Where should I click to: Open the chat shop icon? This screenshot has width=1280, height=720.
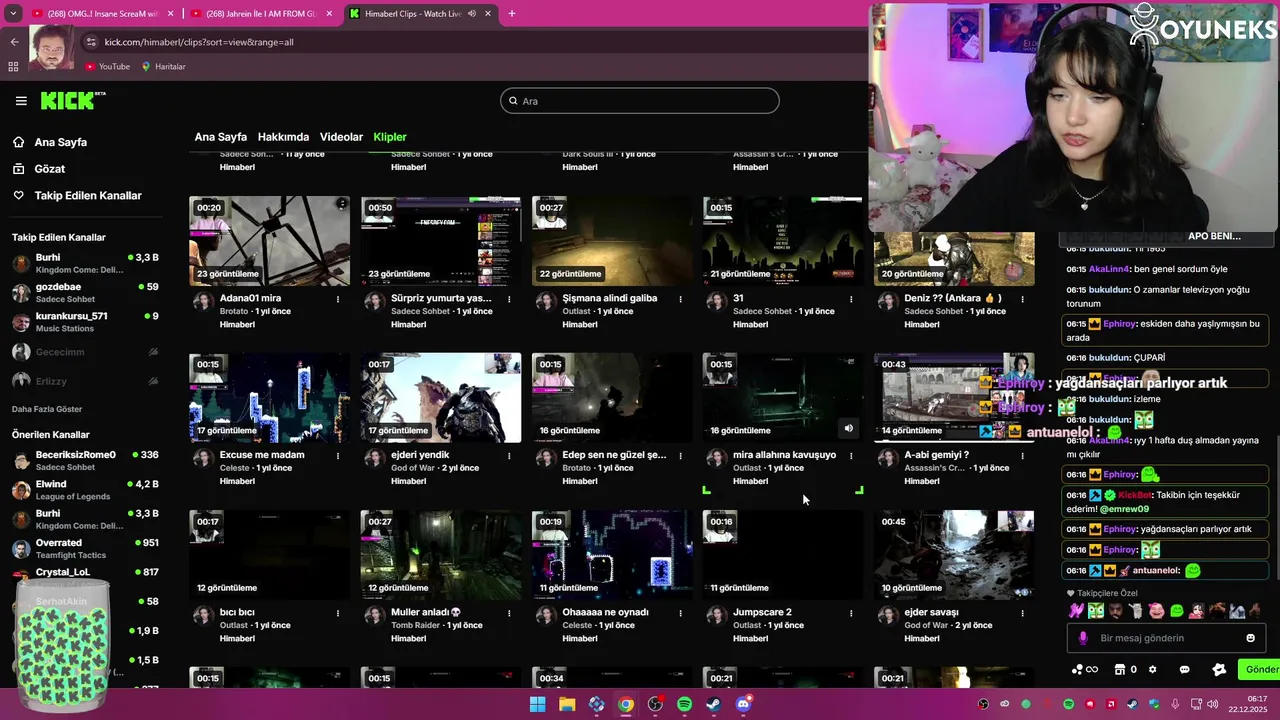[1120, 669]
